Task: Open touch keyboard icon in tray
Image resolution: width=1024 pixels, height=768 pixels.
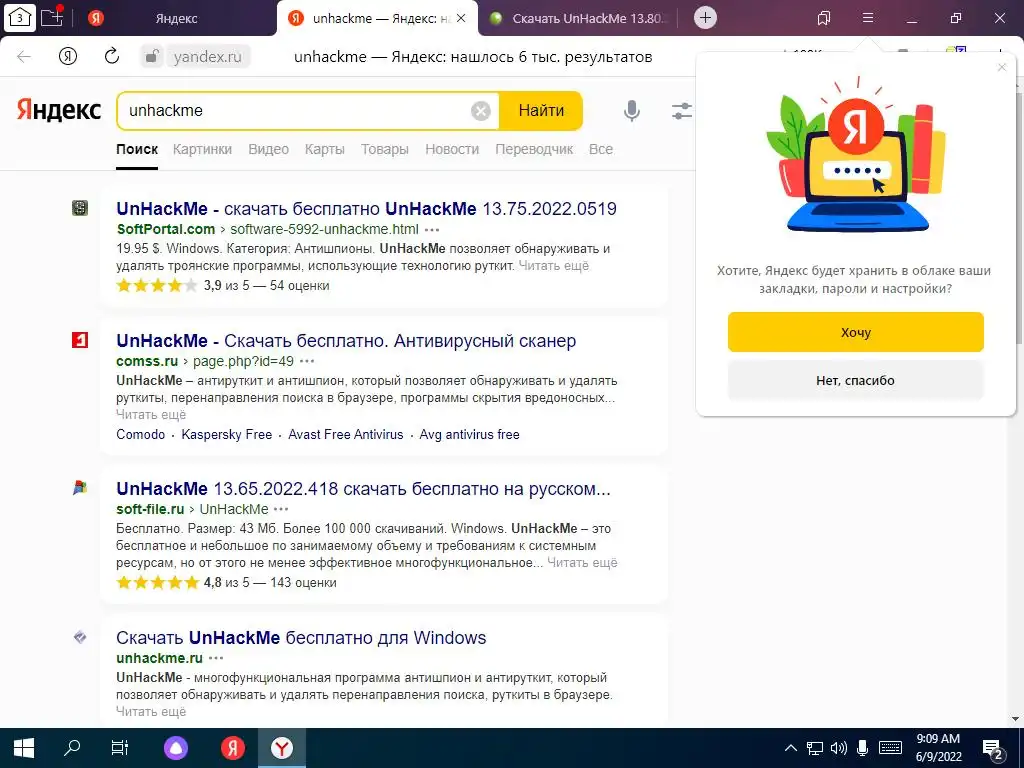Action: tap(890, 748)
